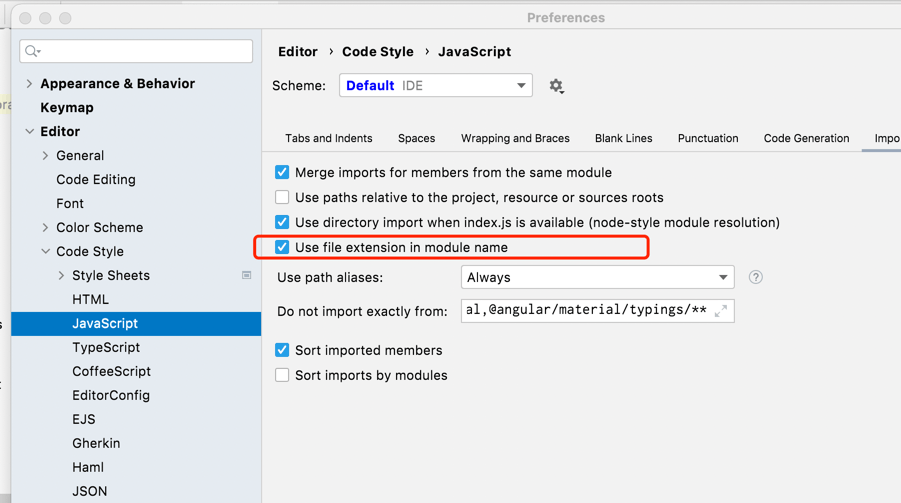Switch to Tabs and Indents tab
Viewport: 901px width, 503px height.
(x=329, y=139)
